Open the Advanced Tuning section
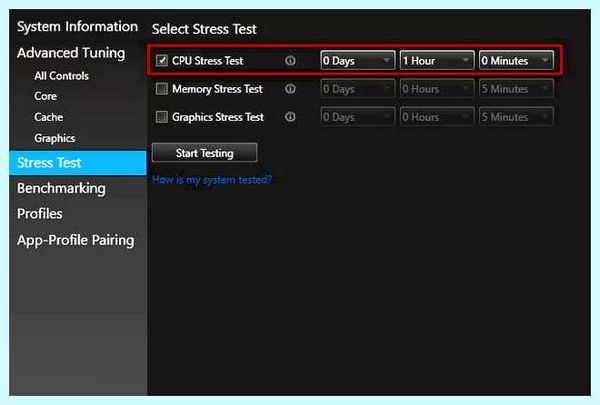Image resolution: width=600 pixels, height=405 pixels. 71,53
